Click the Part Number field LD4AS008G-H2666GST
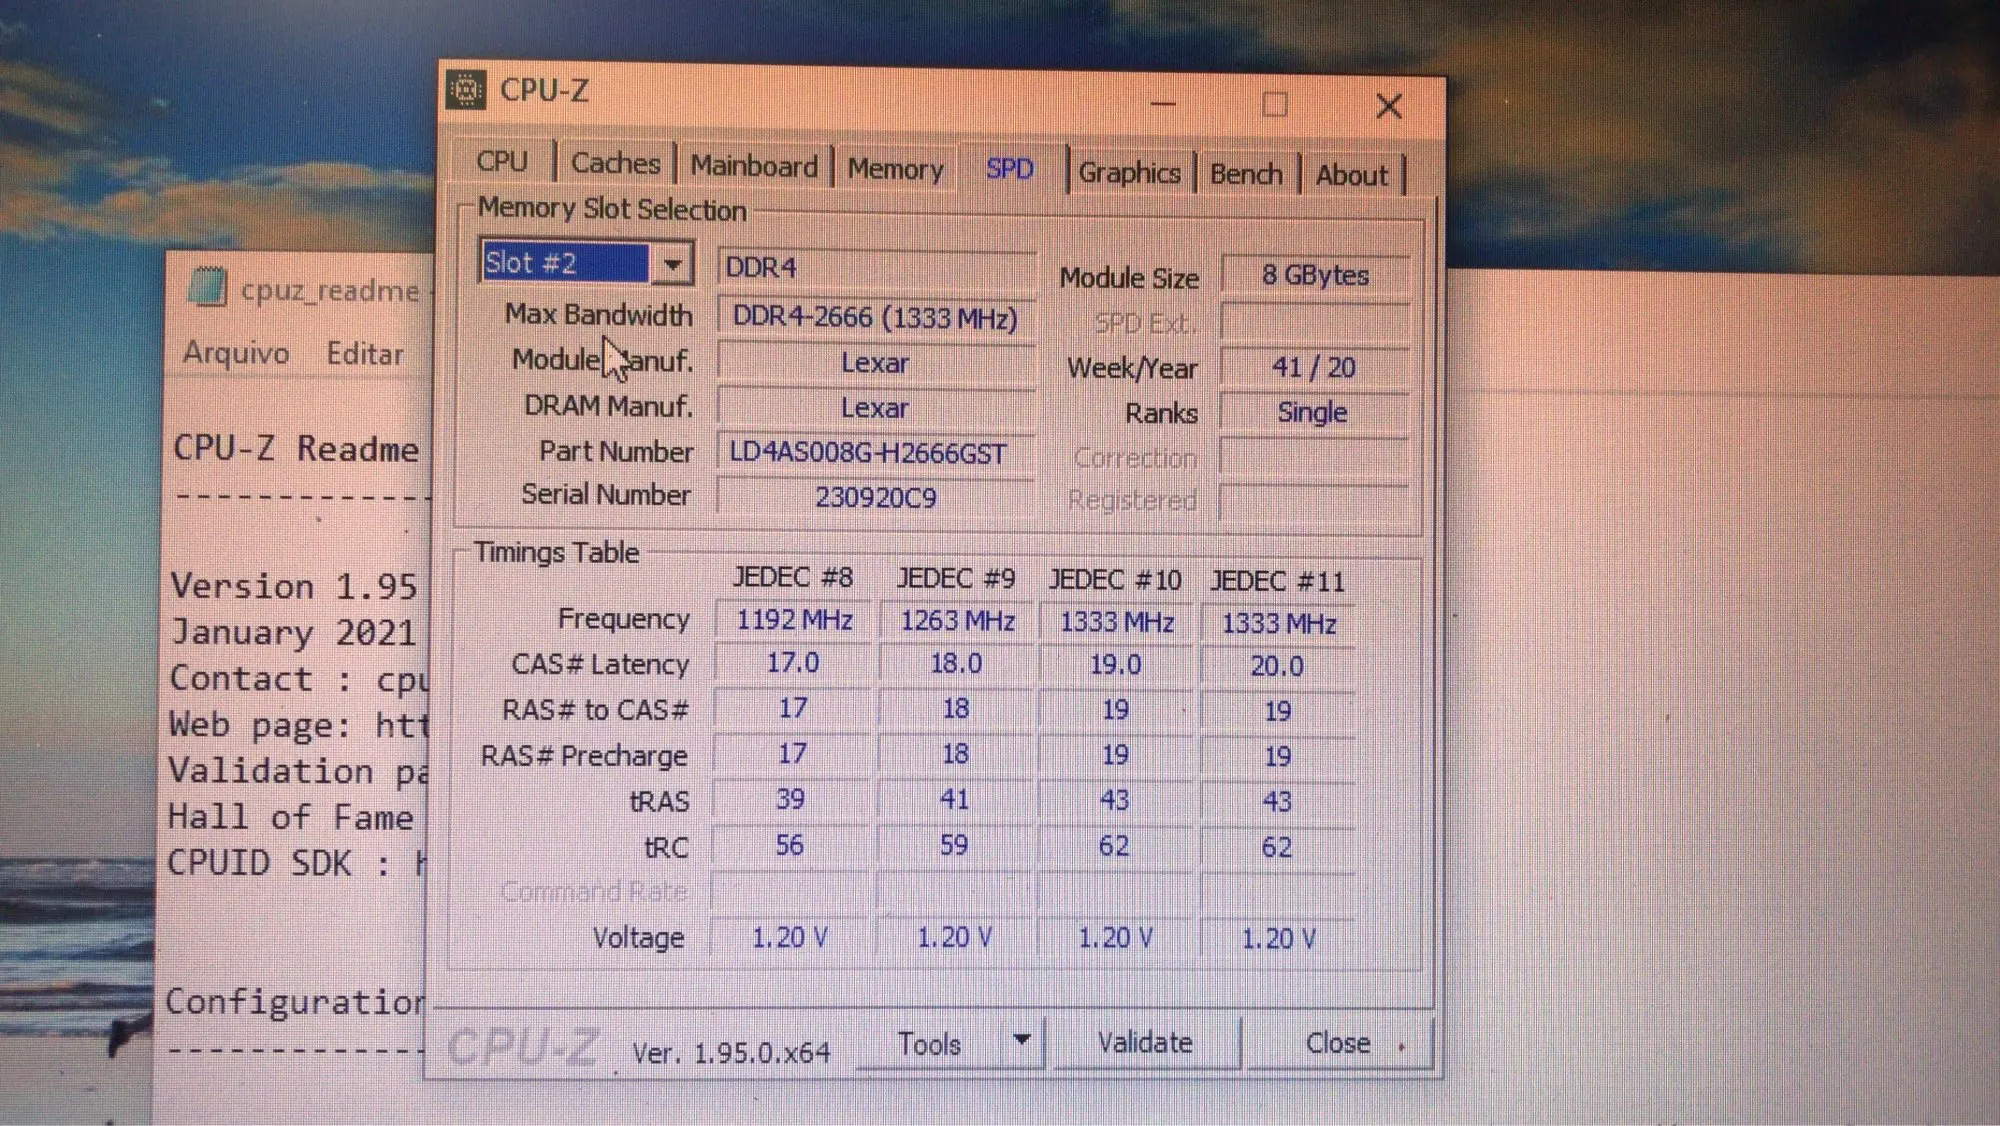Viewport: 2000px width, 1126px height. [x=868, y=453]
